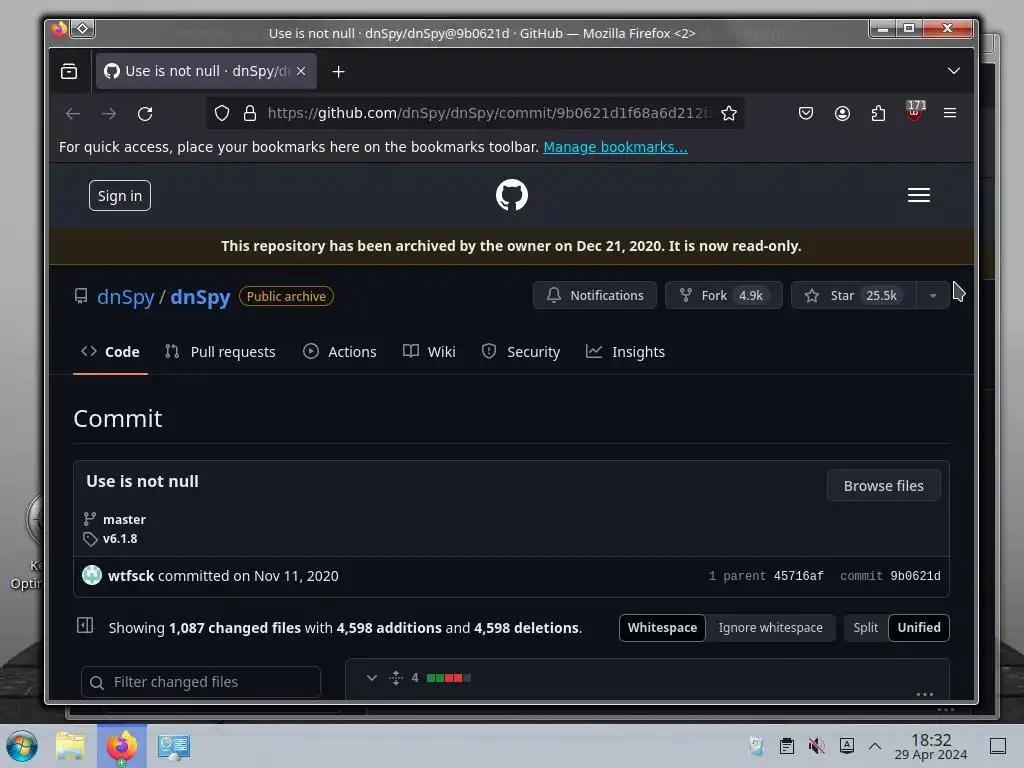Expand the list all tabs chevron
Screen dimensions: 1024x768
953,71
